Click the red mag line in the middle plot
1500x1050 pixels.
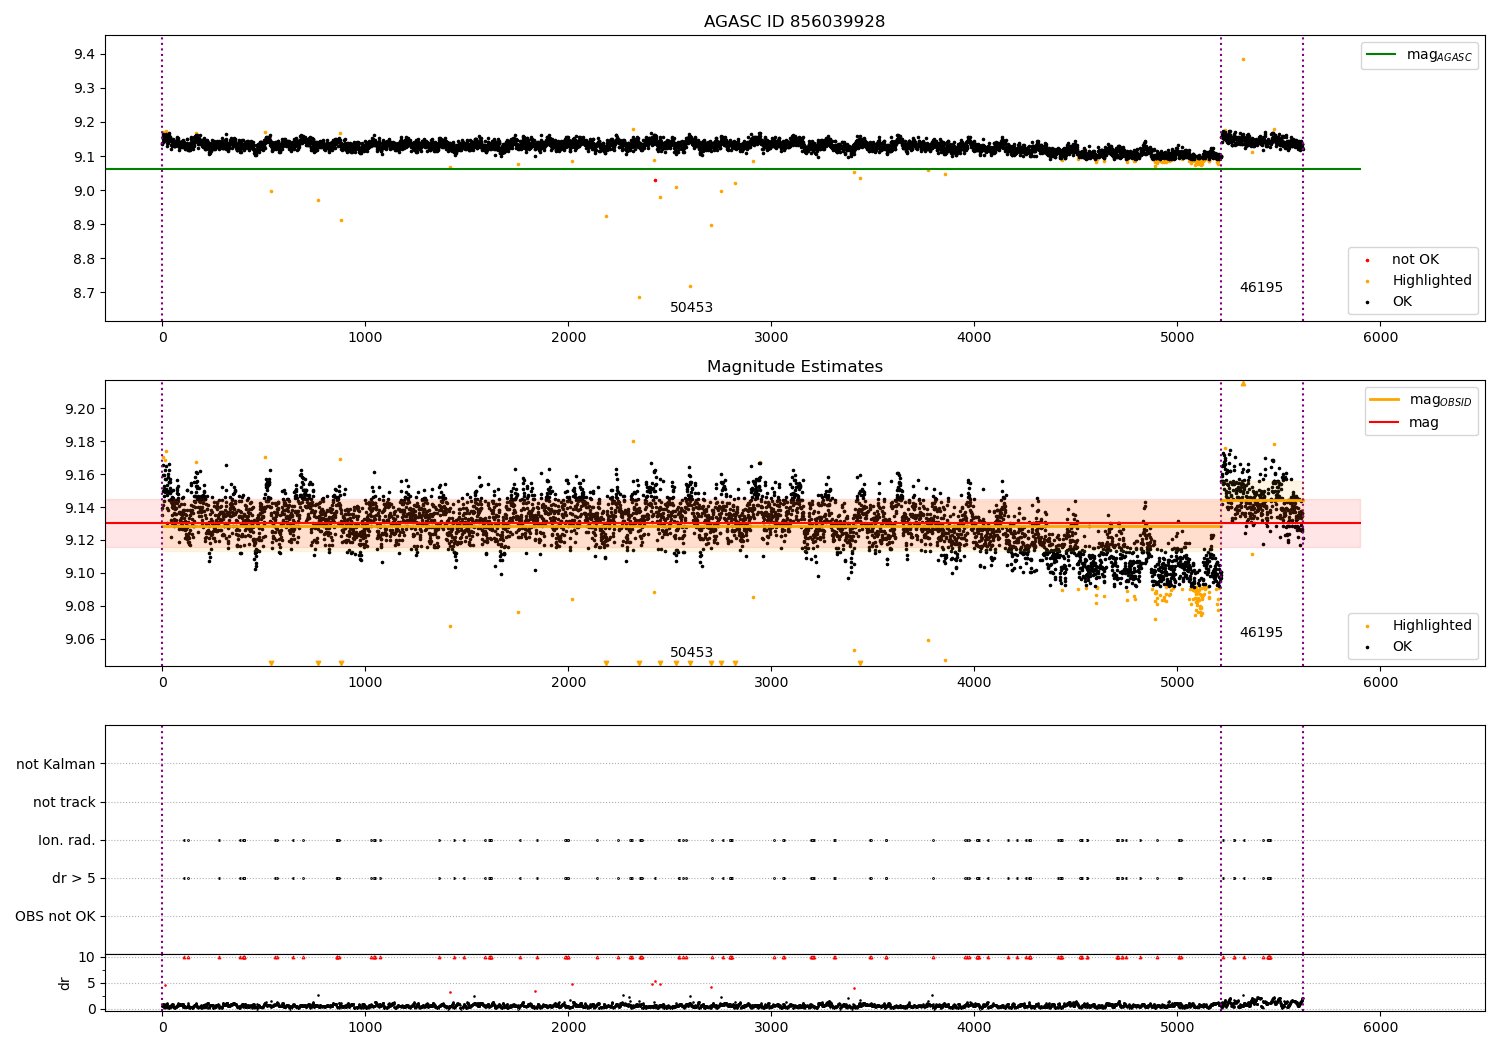[733, 523]
